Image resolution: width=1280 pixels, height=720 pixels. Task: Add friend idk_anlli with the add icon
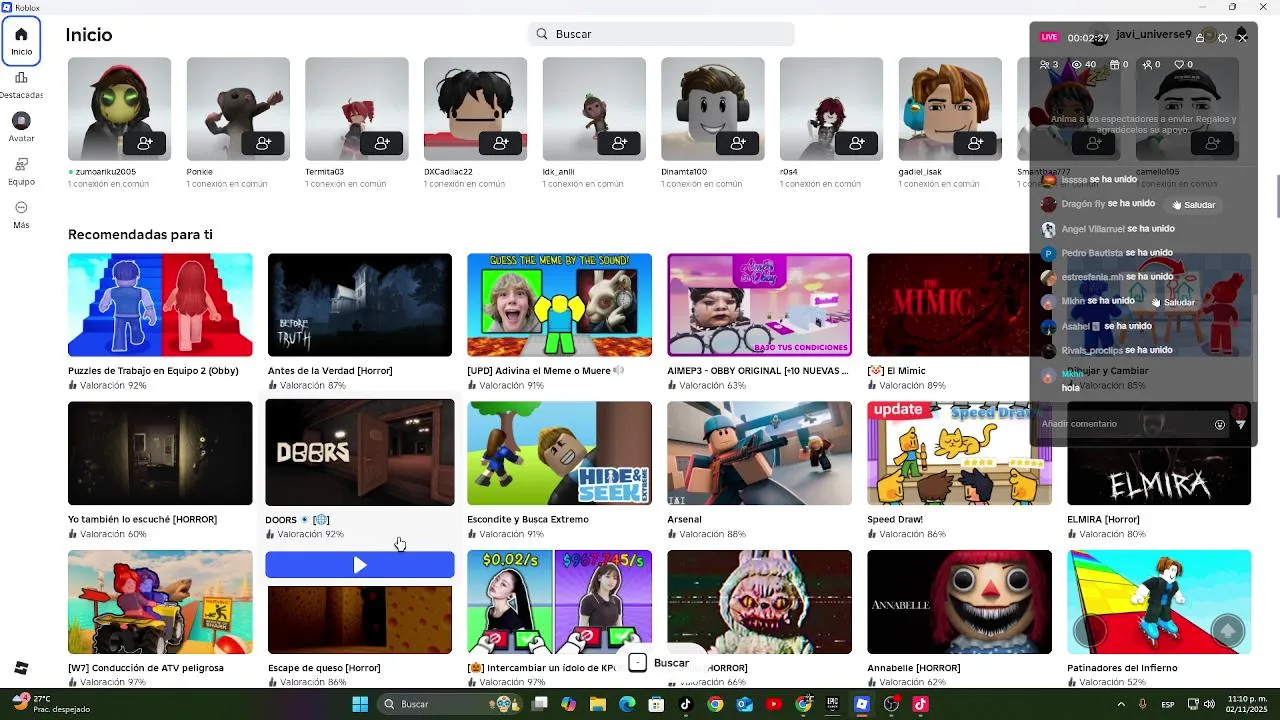(620, 144)
